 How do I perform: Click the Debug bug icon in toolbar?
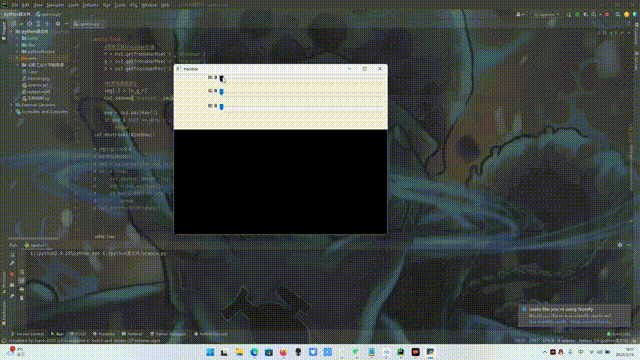click(x=577, y=15)
